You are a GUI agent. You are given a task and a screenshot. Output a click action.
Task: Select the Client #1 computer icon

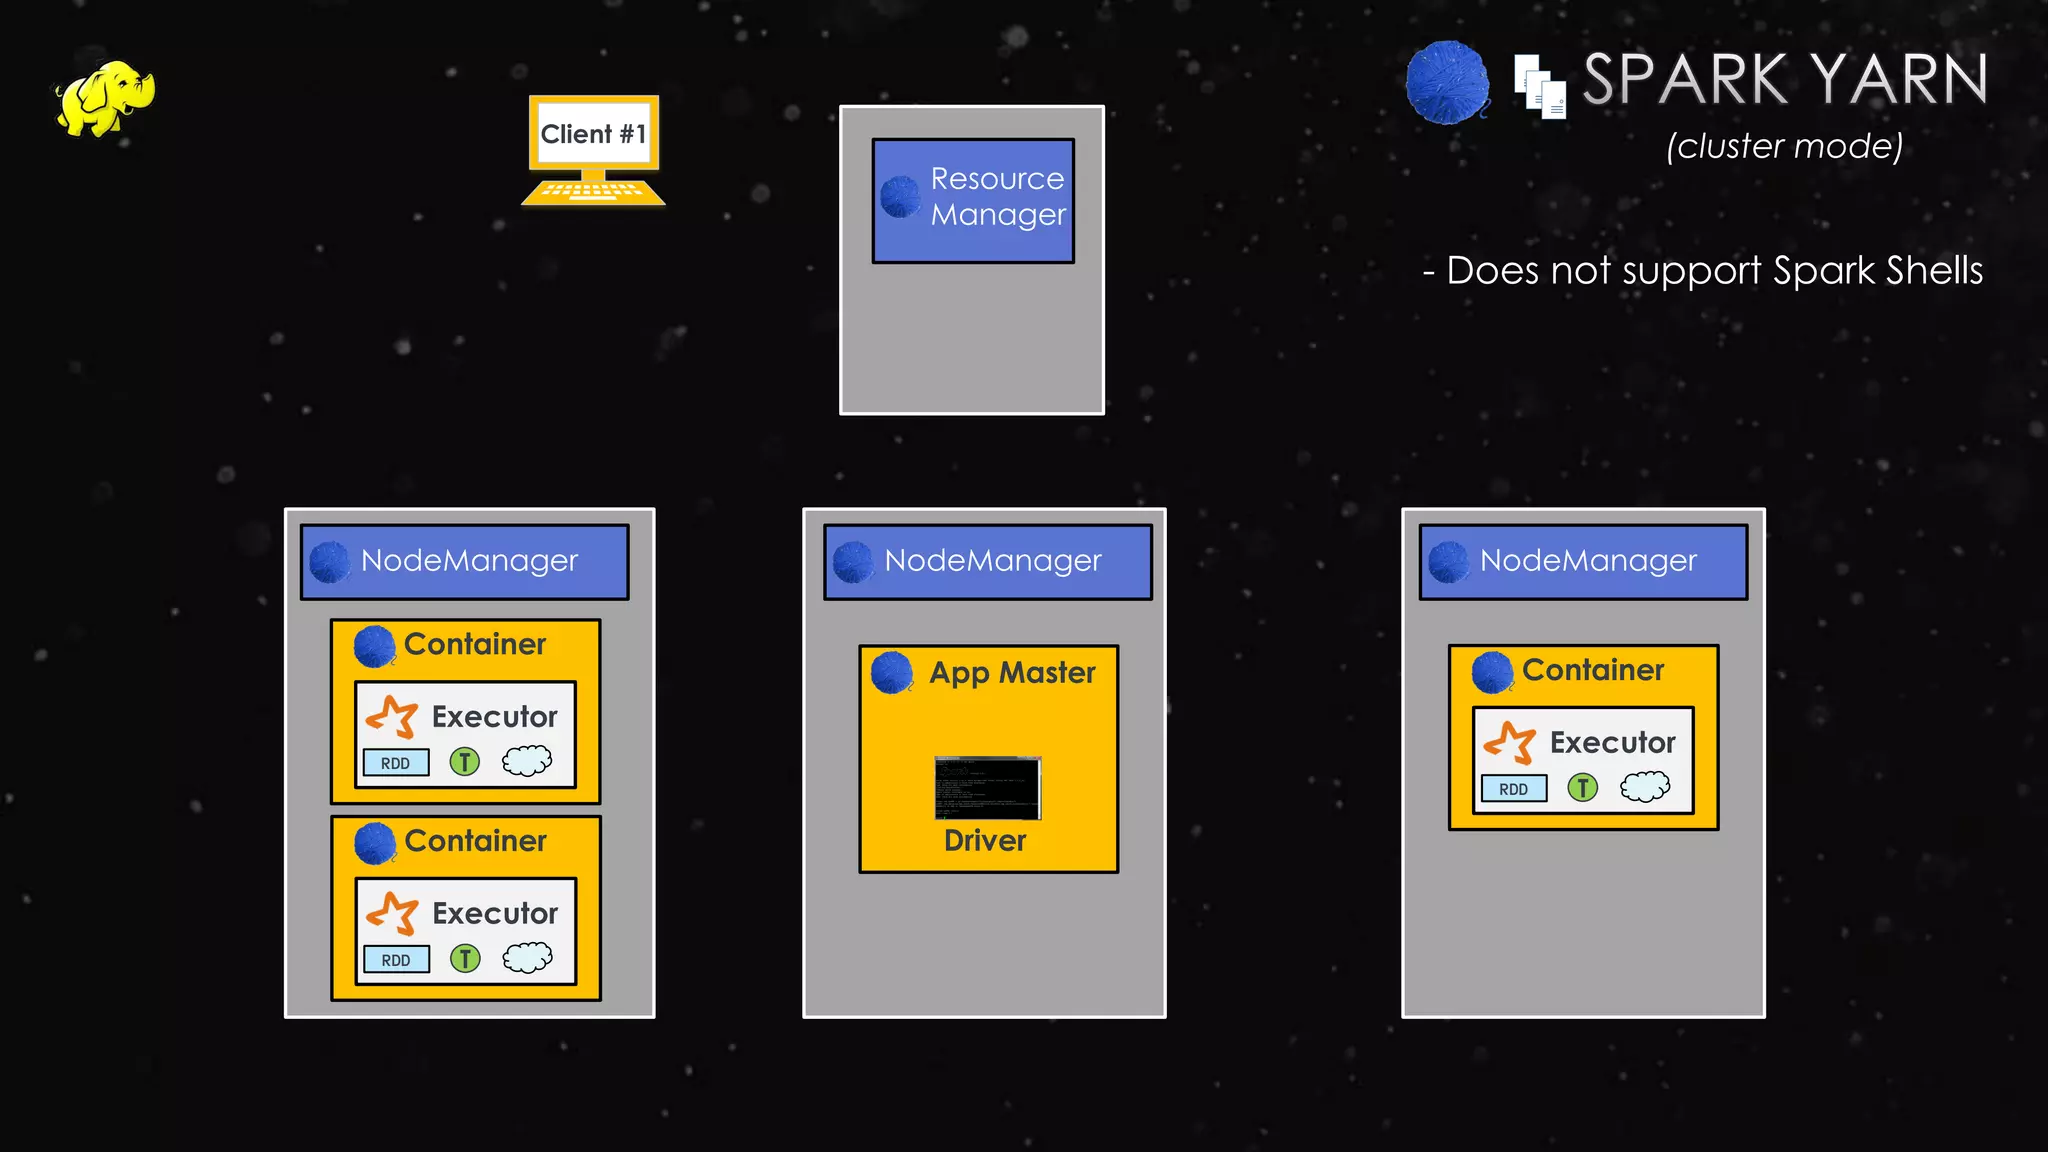point(593,151)
